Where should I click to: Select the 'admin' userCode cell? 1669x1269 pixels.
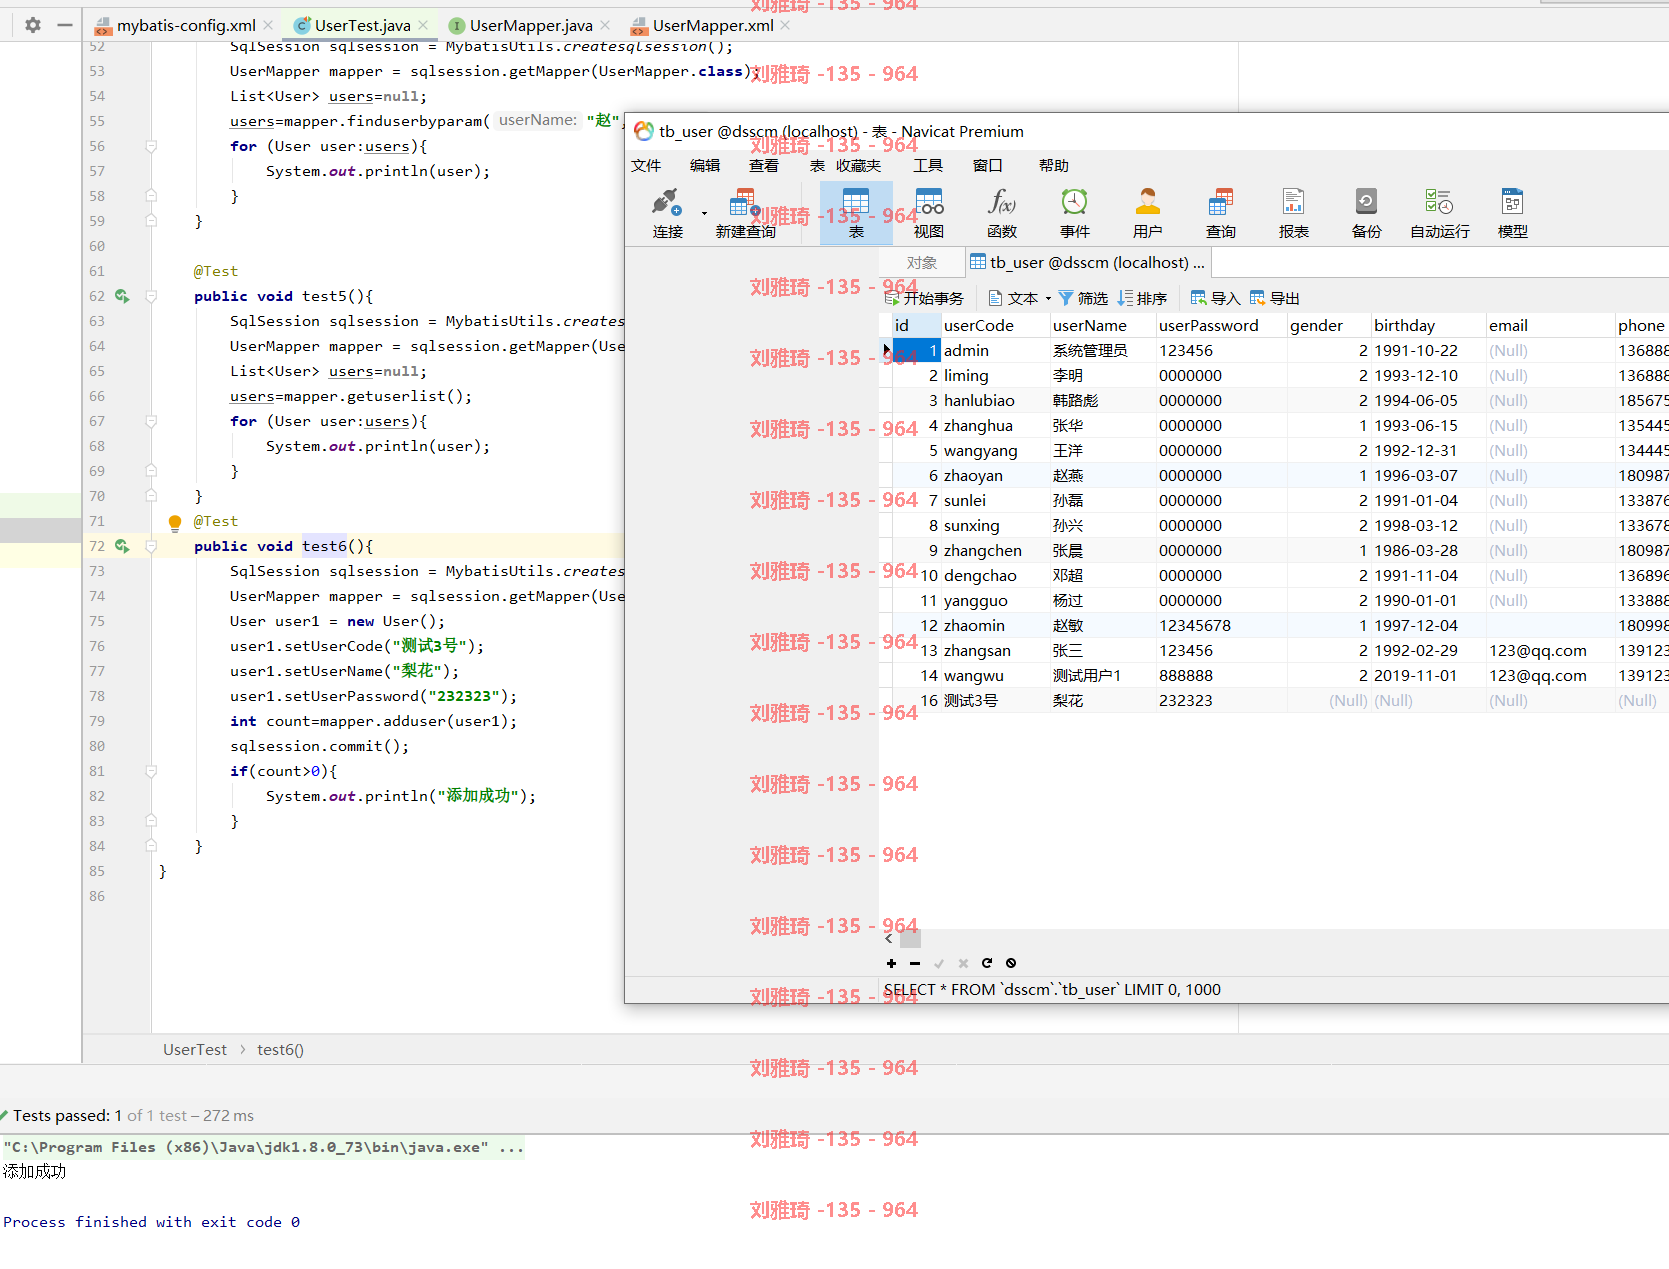click(995, 350)
